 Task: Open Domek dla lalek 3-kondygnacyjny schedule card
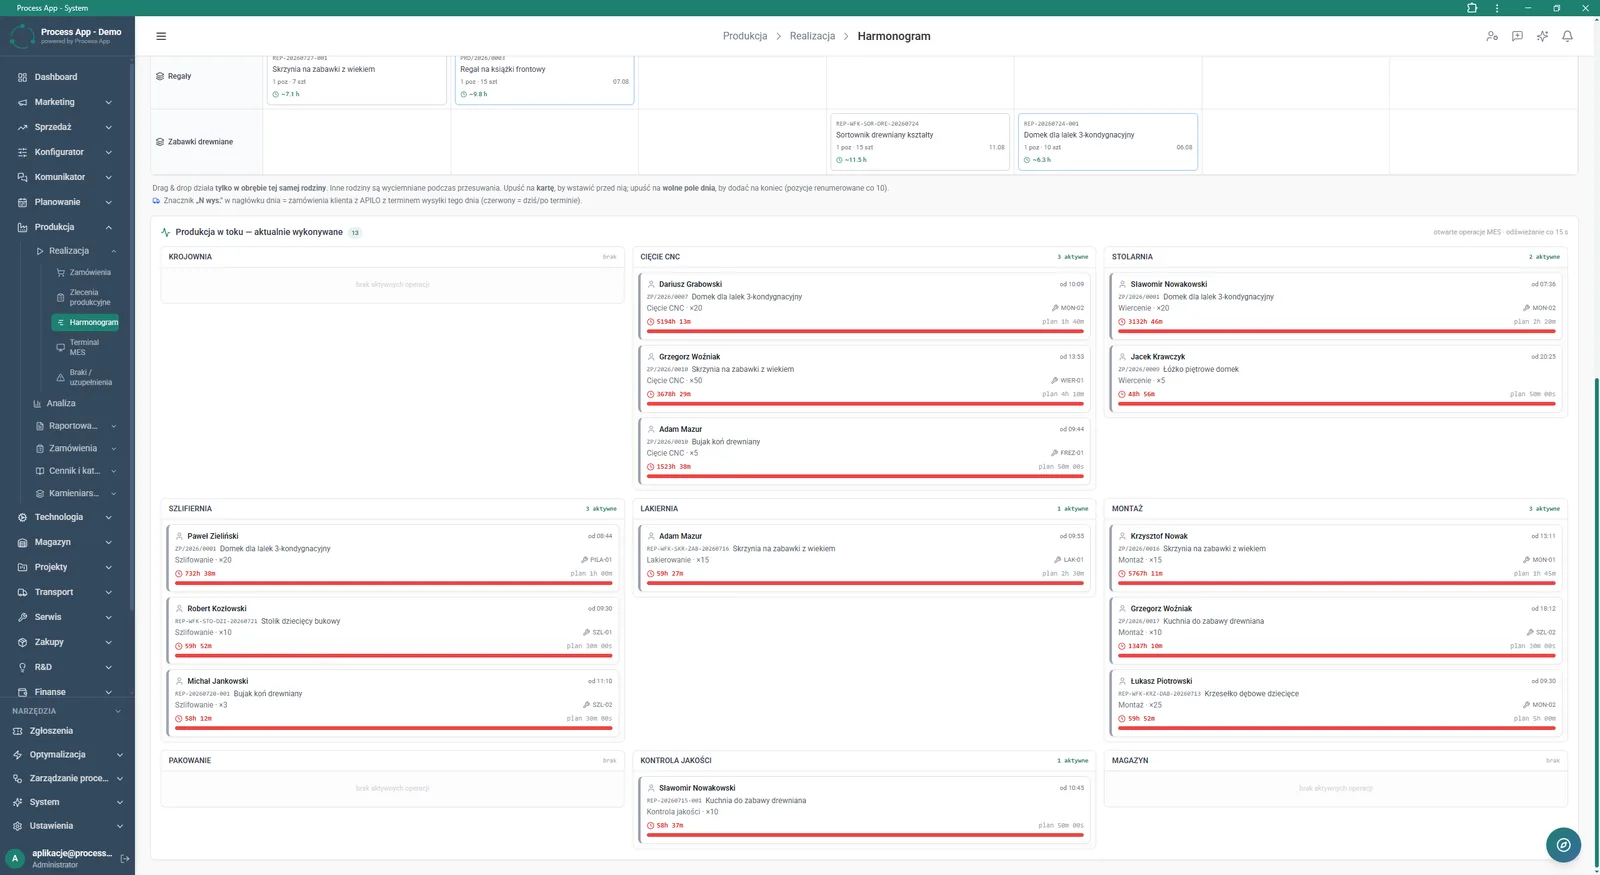click(1108, 142)
